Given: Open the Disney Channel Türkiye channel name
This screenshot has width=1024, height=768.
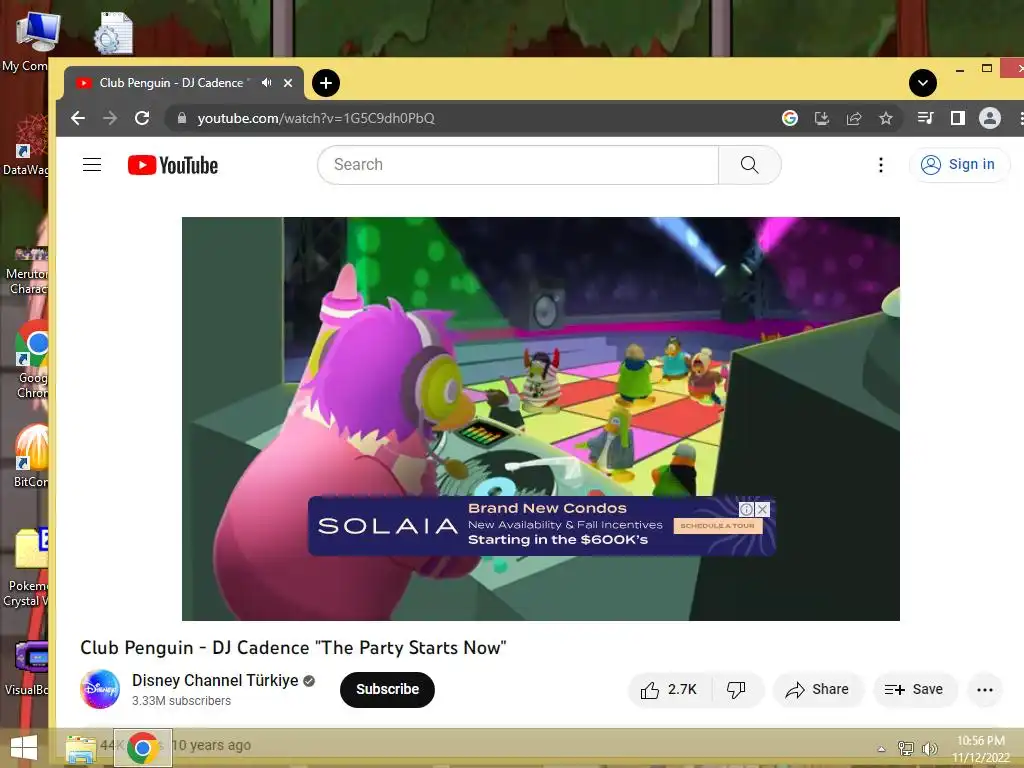Looking at the screenshot, I should click(215, 680).
